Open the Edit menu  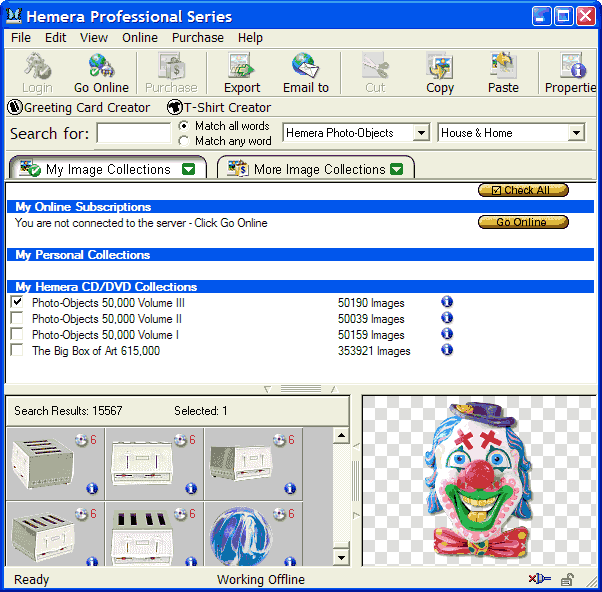[55, 38]
